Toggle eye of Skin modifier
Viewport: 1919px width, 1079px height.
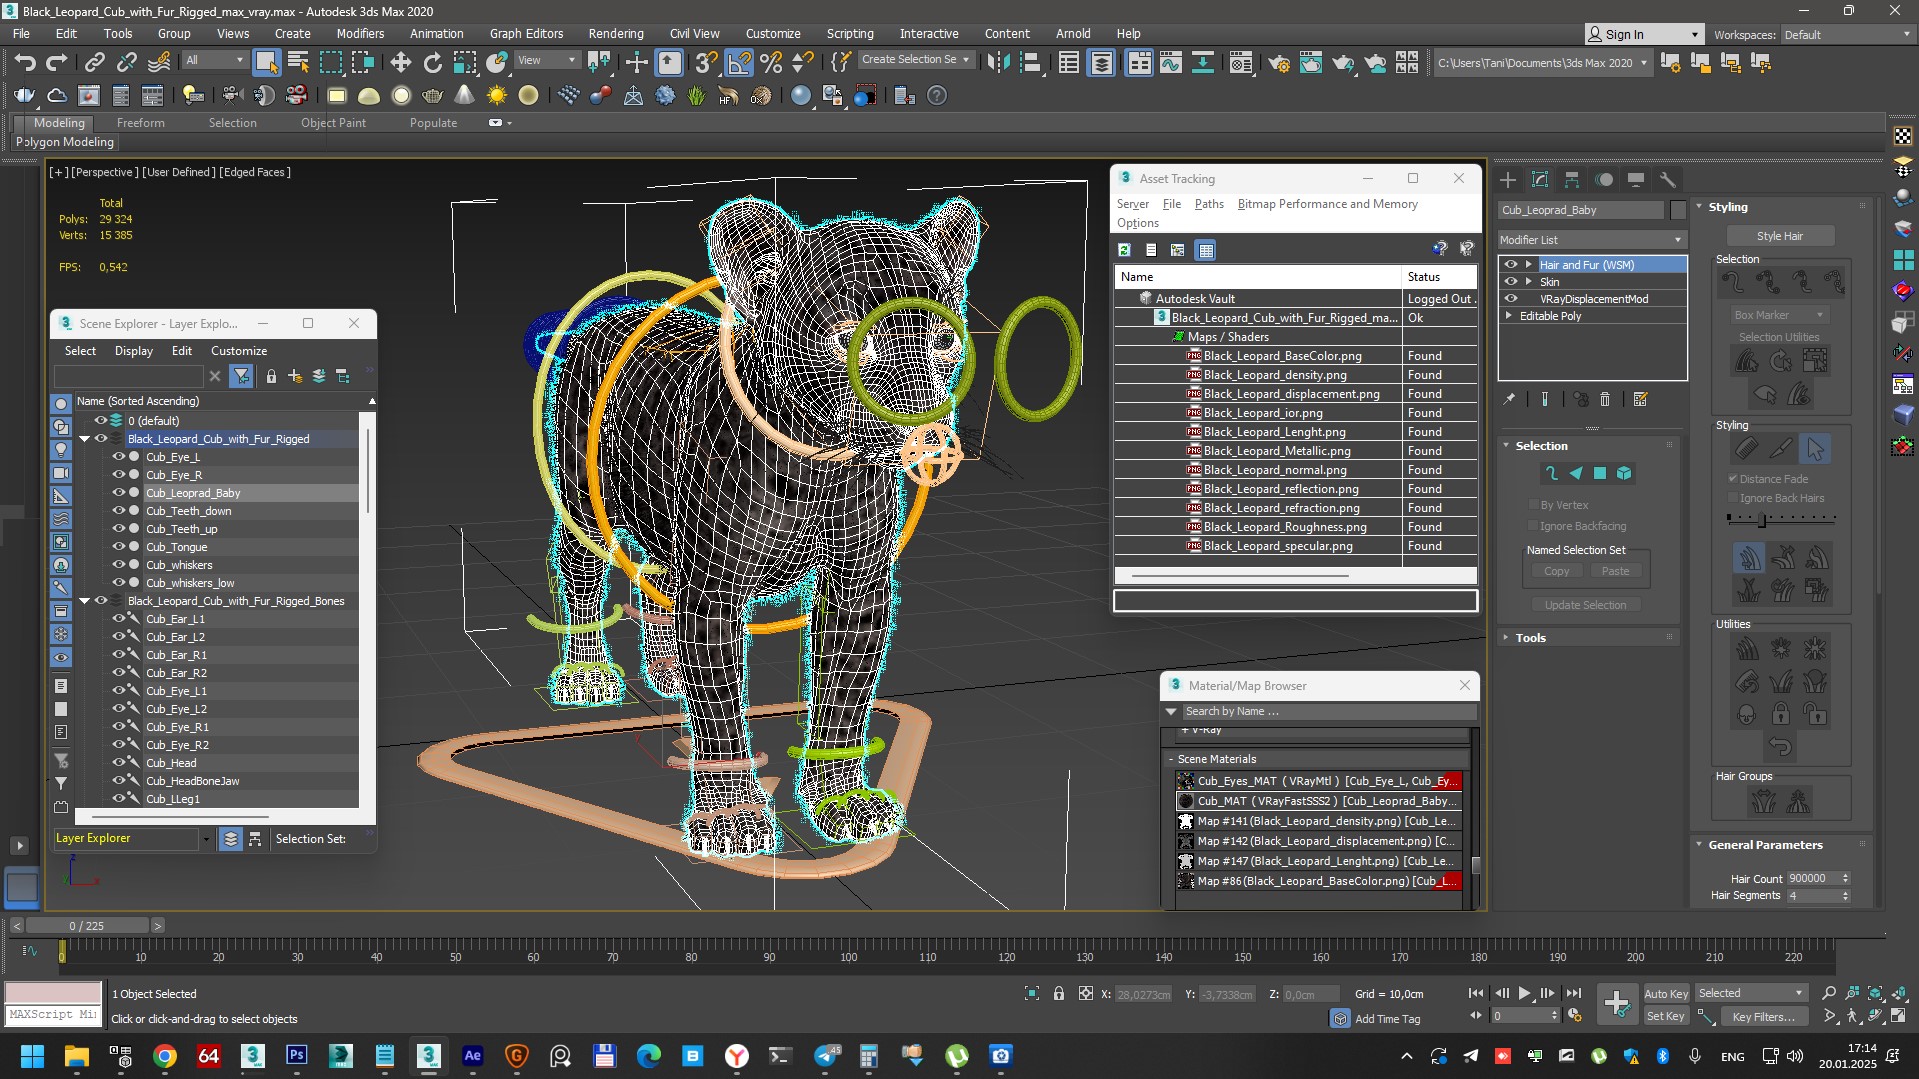coord(1511,282)
